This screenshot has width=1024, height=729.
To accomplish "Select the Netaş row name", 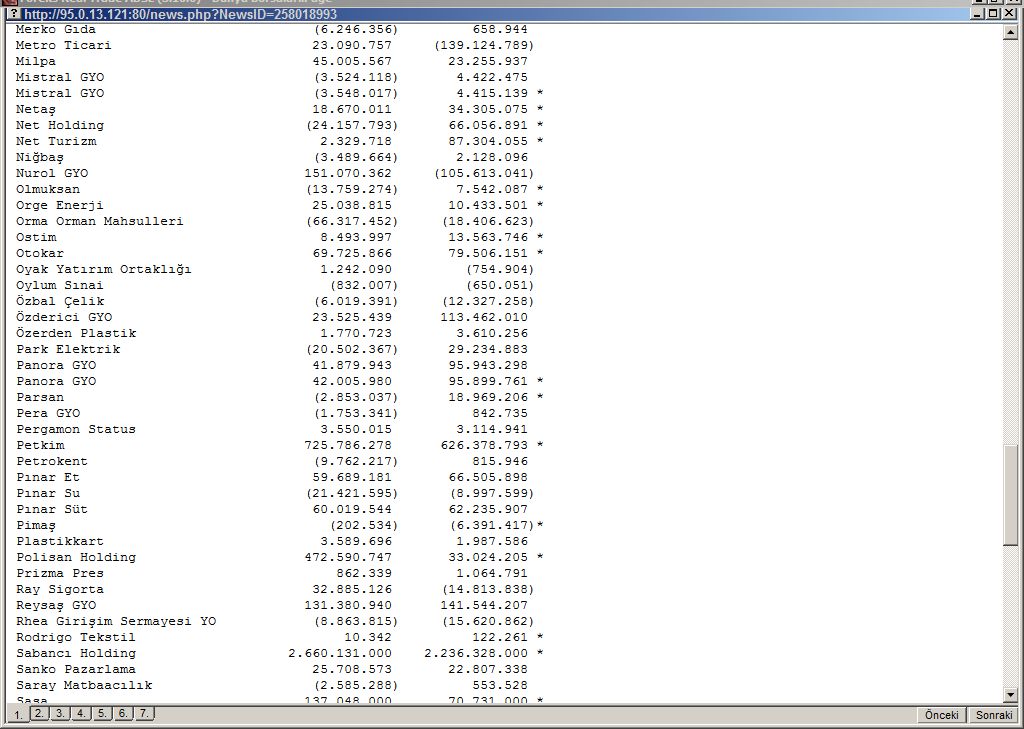I will click(36, 109).
